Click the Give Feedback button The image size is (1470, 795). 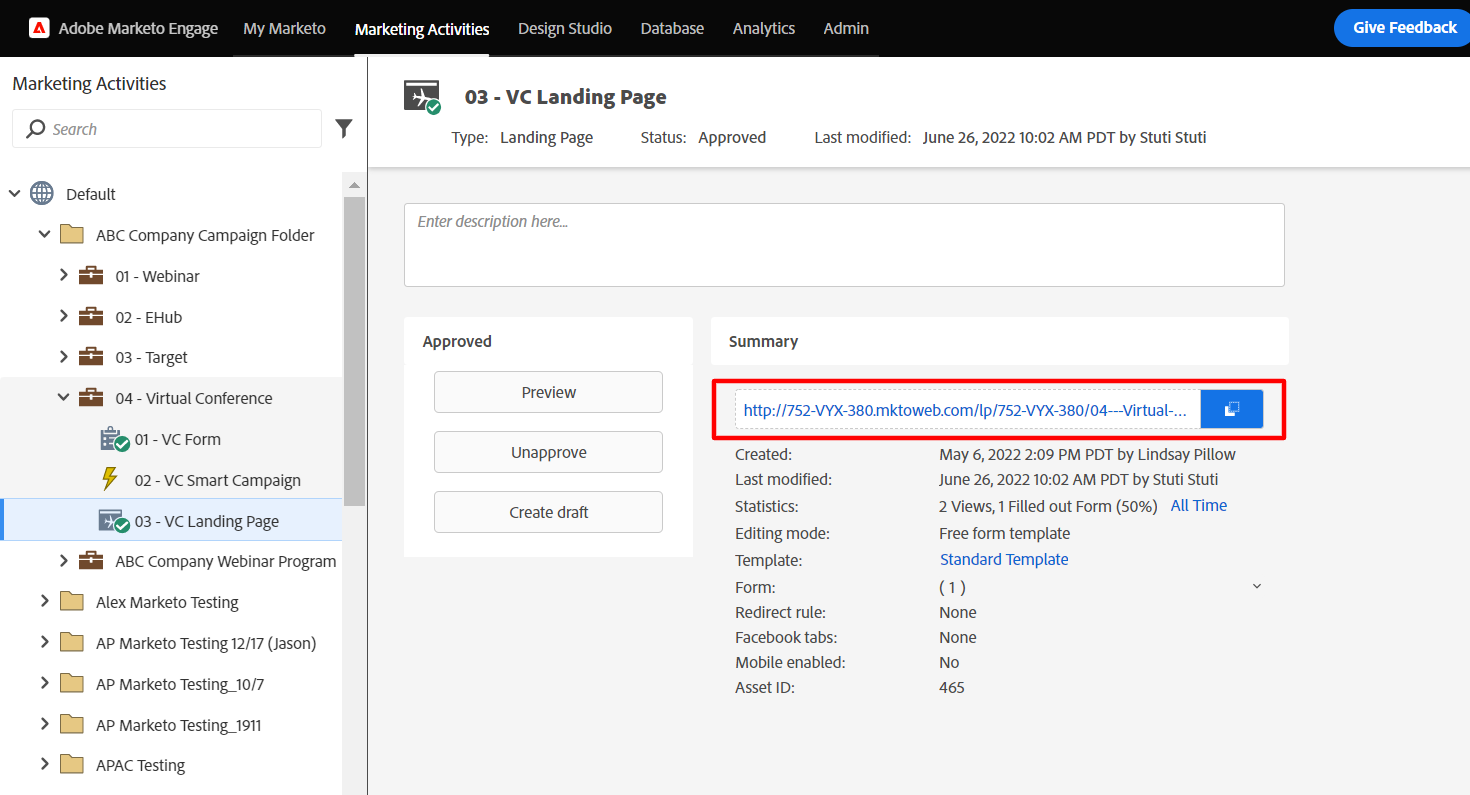[x=1403, y=28]
